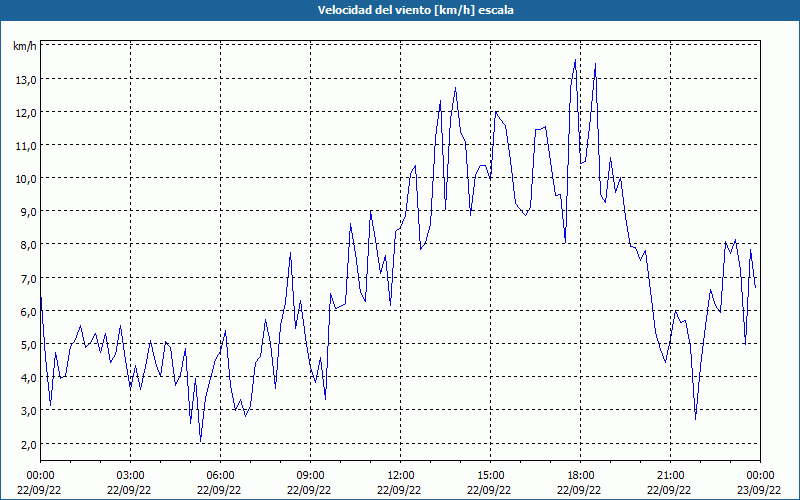Click the 21:00 time axis label

[x=670, y=476]
